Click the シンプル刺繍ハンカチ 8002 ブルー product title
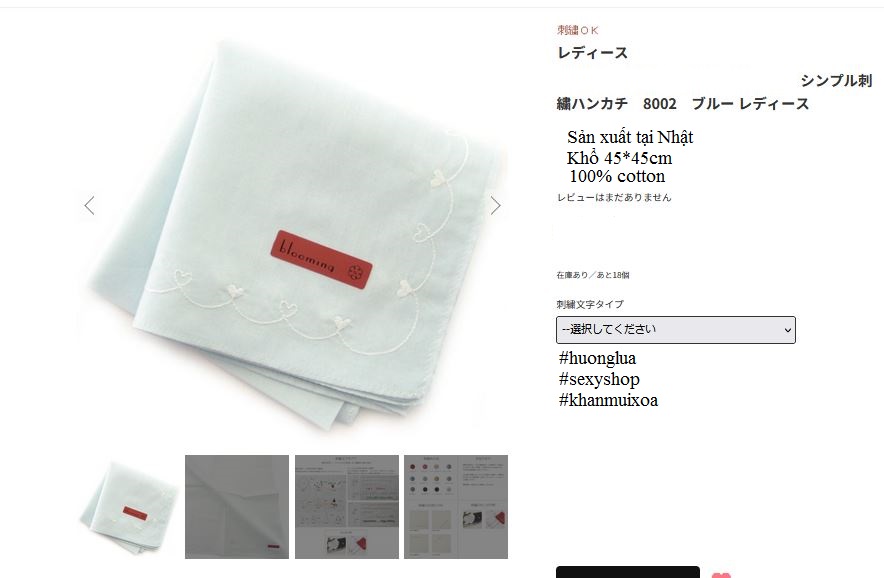 pos(714,92)
